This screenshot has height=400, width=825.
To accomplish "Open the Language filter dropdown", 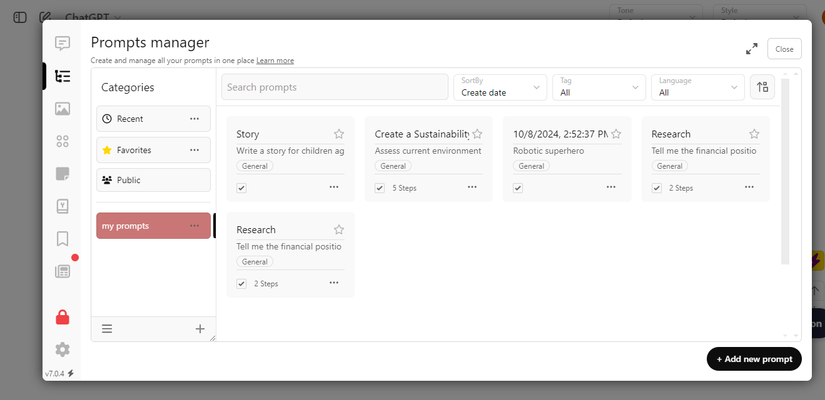I will 698,87.
